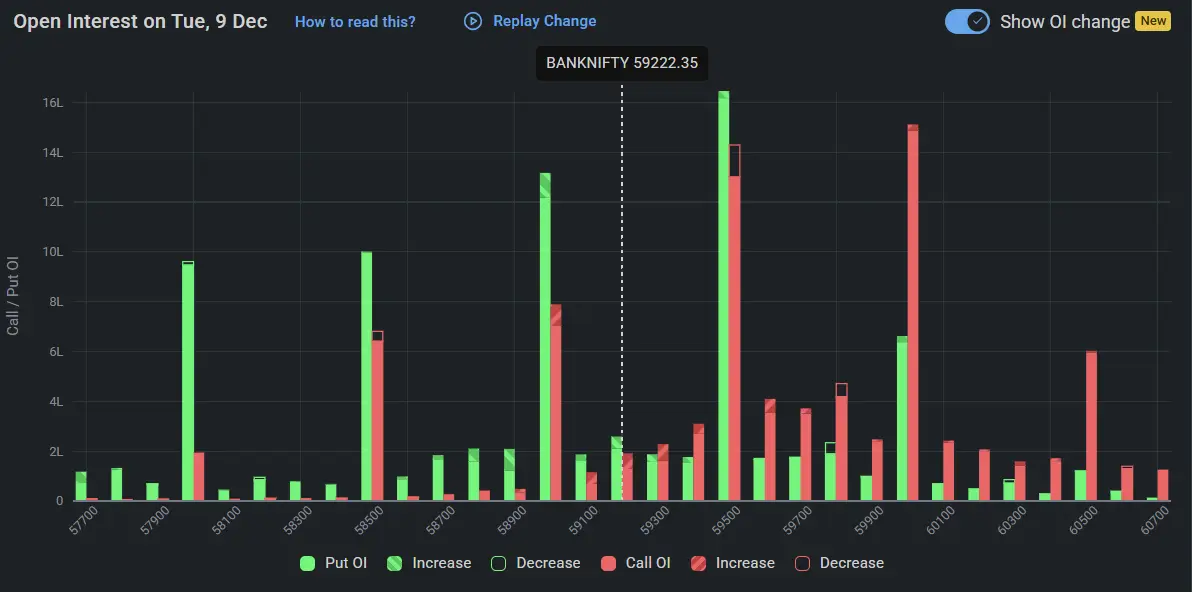The height and width of the screenshot is (592, 1192).
Task: Click the Replay Change button
Action: (529, 20)
